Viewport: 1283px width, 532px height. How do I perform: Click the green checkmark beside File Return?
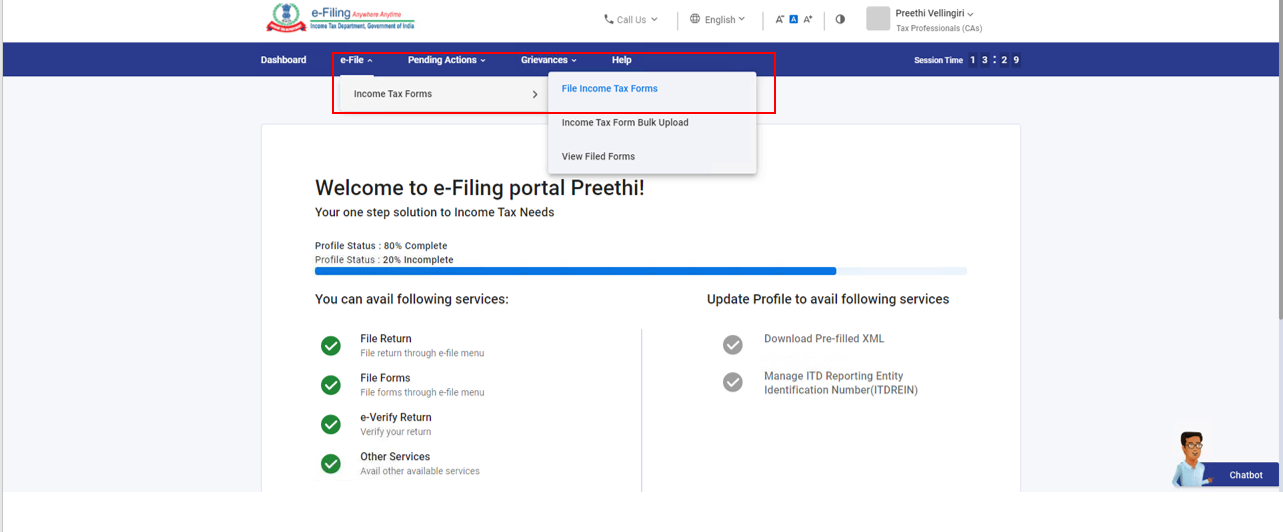[x=331, y=346]
